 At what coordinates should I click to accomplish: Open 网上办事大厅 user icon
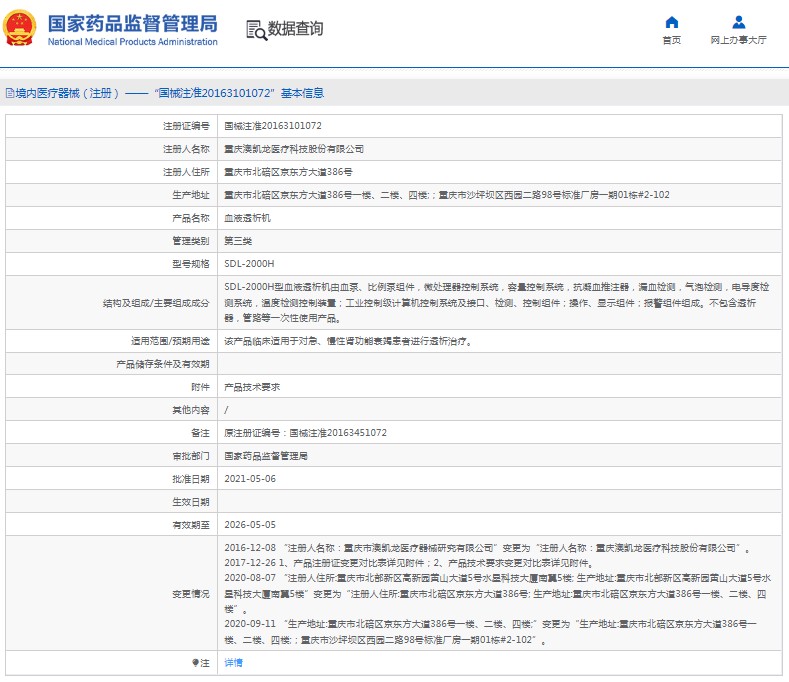tap(739, 22)
